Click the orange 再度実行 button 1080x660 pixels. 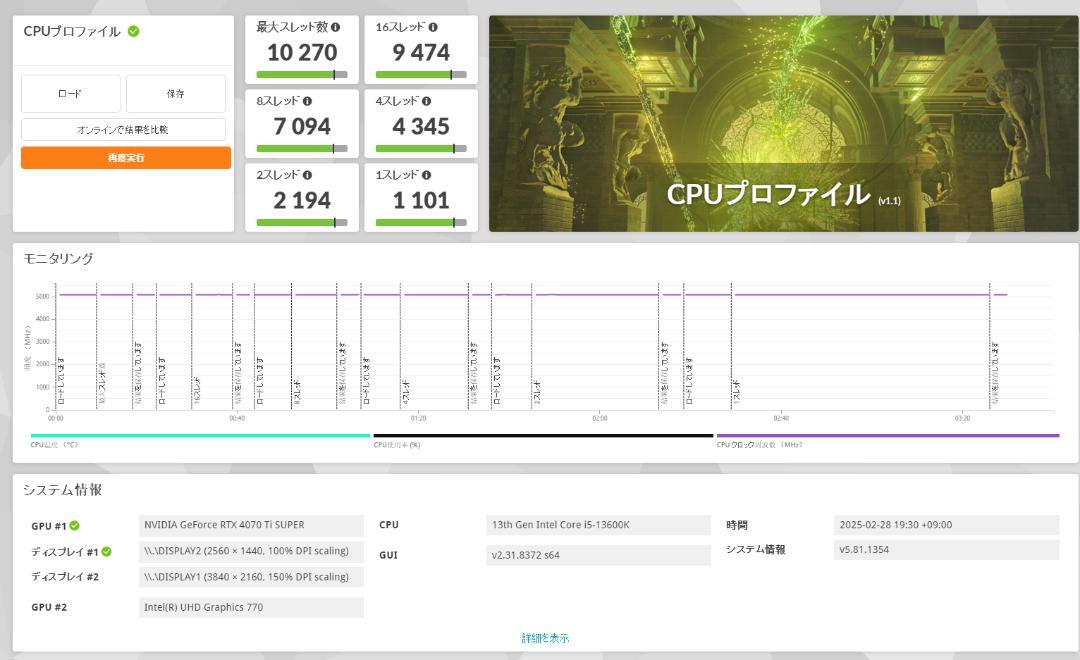126,158
